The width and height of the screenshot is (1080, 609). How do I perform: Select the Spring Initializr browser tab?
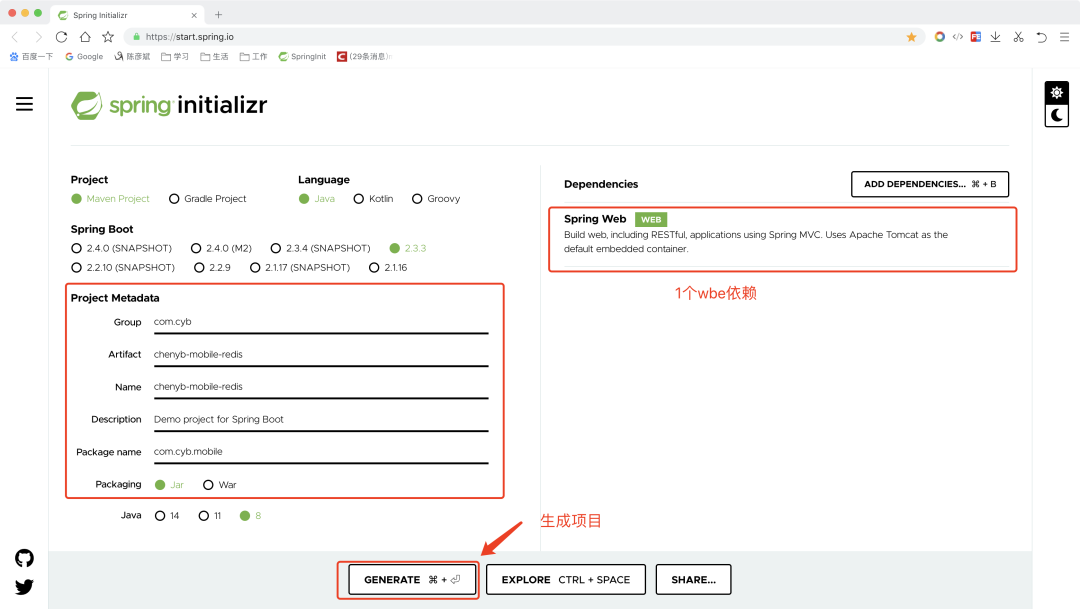[125, 15]
